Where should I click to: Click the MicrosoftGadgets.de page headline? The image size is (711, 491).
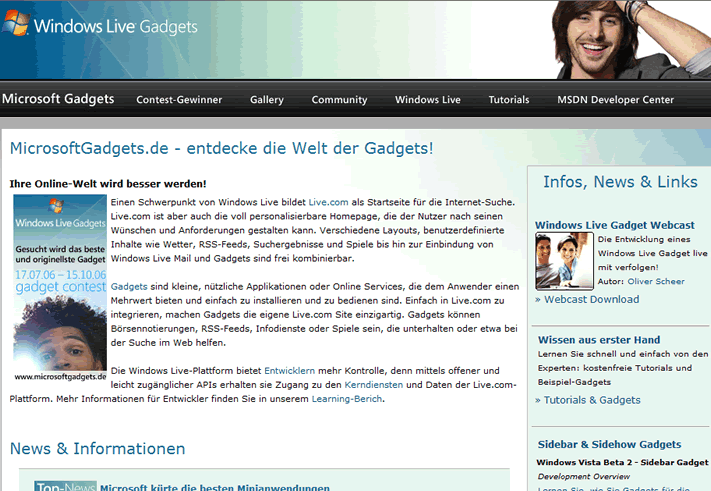pos(221,148)
